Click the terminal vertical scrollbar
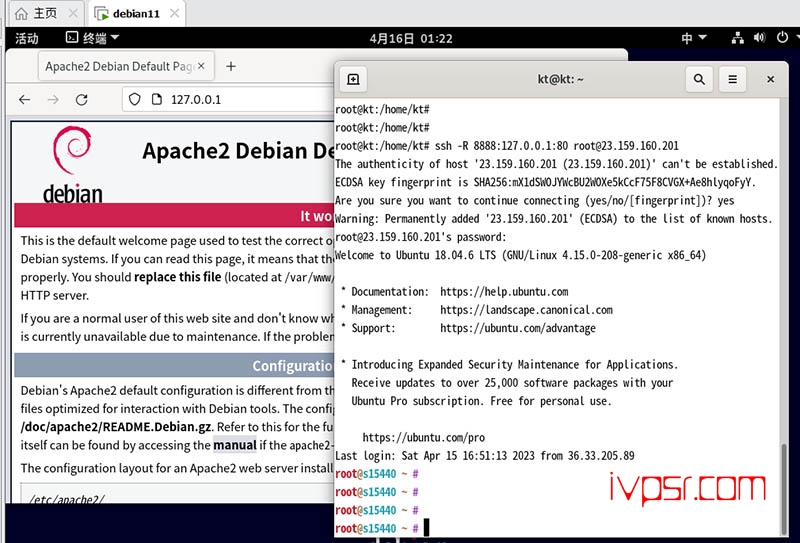 click(x=784, y=487)
